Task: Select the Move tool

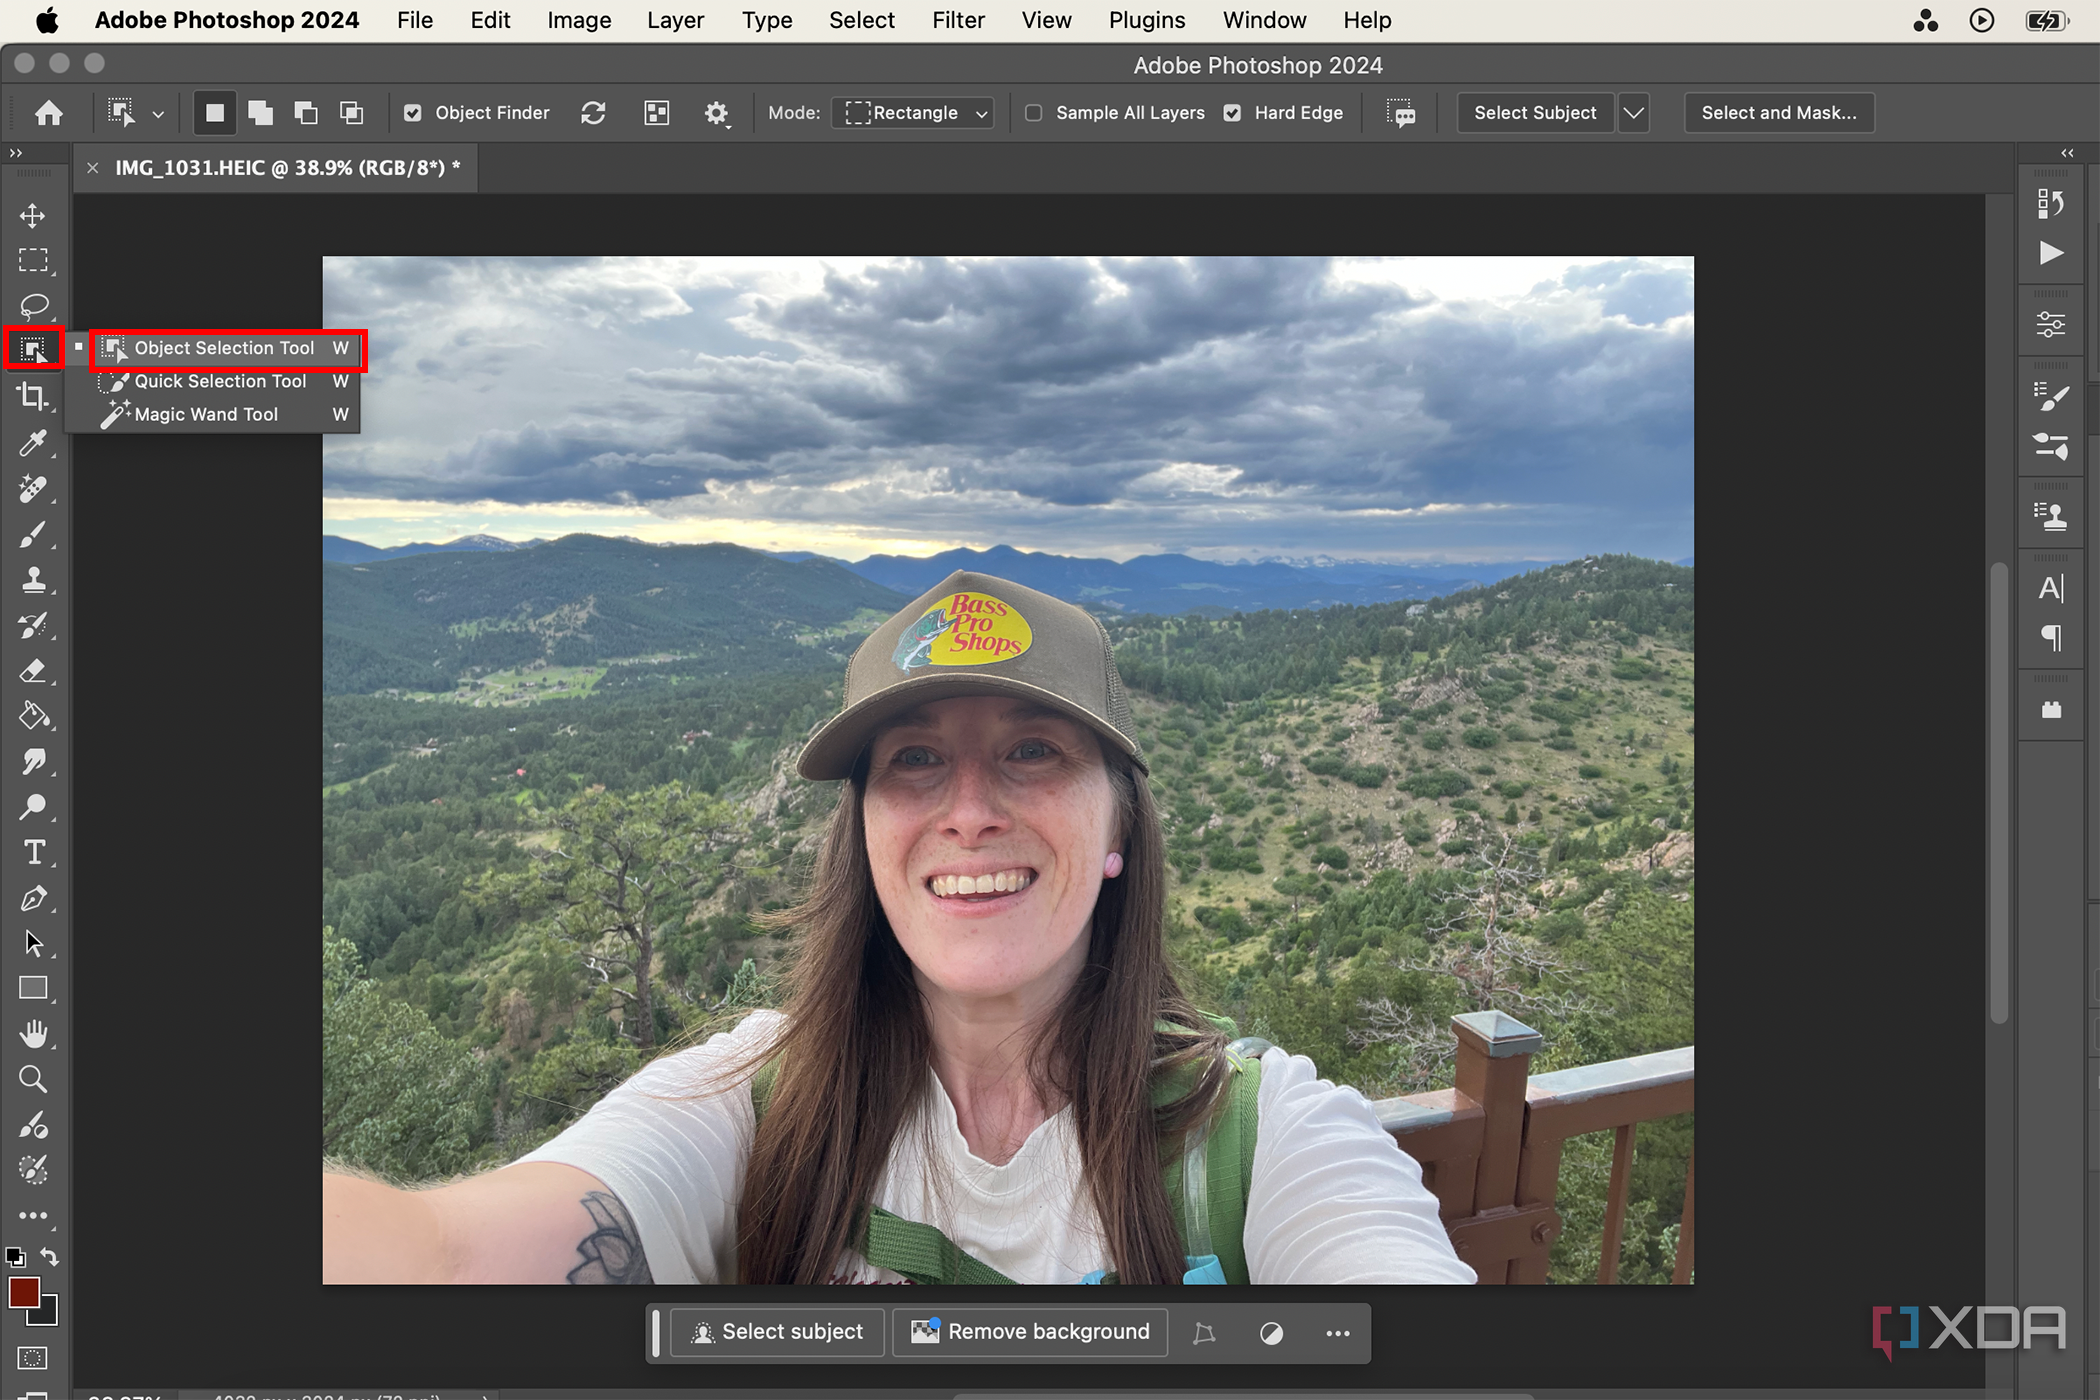Action: point(33,216)
